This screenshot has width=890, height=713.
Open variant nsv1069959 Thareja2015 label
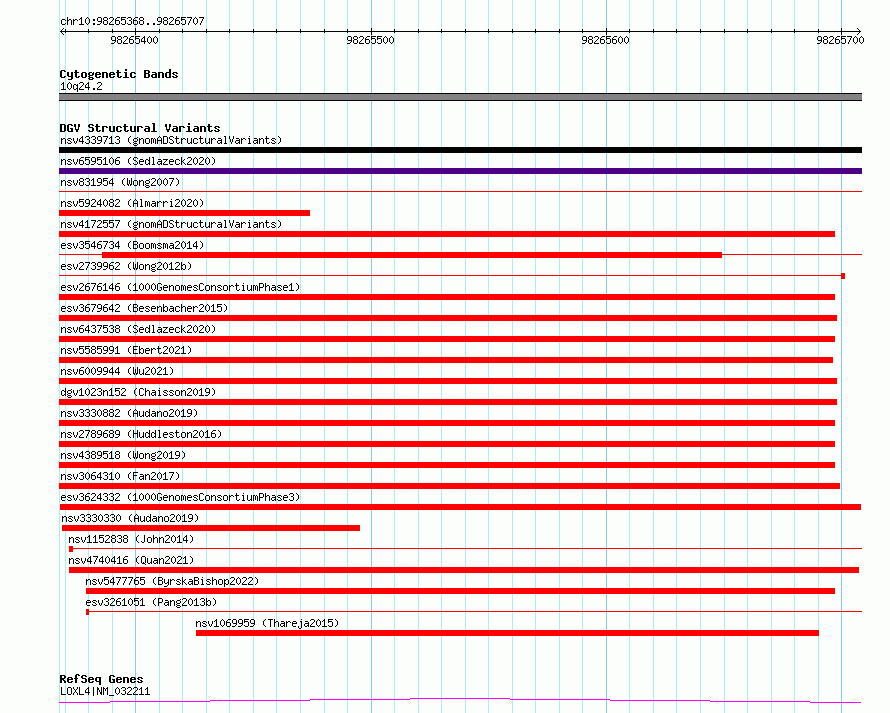pos(267,623)
